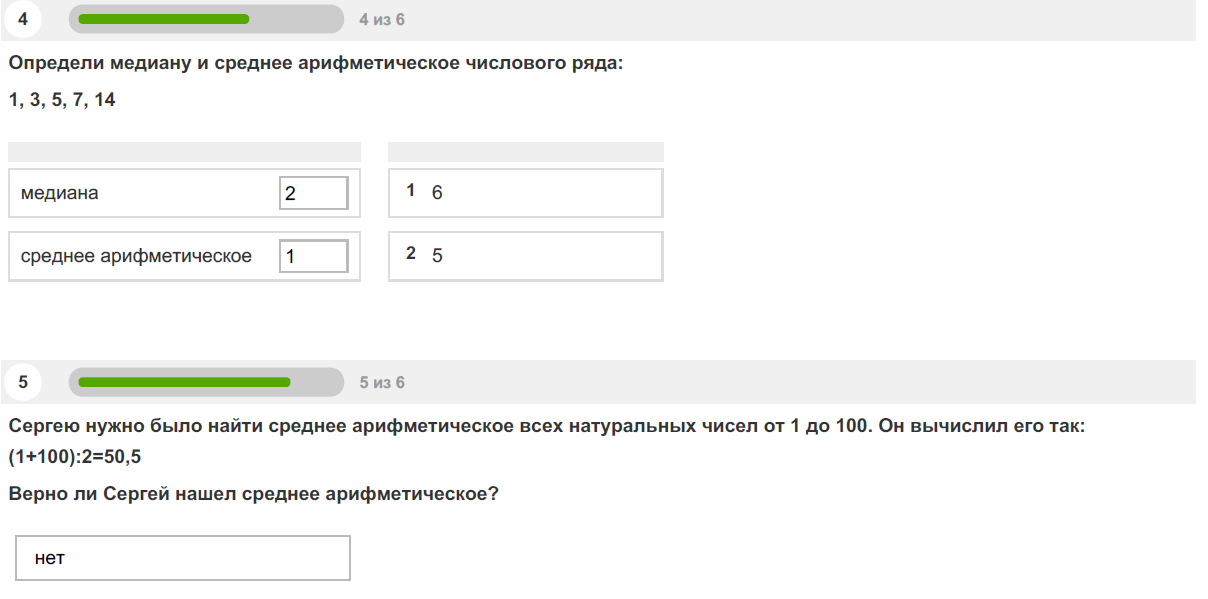
Task: Select answer option 2 with value 5
Action: point(526,256)
